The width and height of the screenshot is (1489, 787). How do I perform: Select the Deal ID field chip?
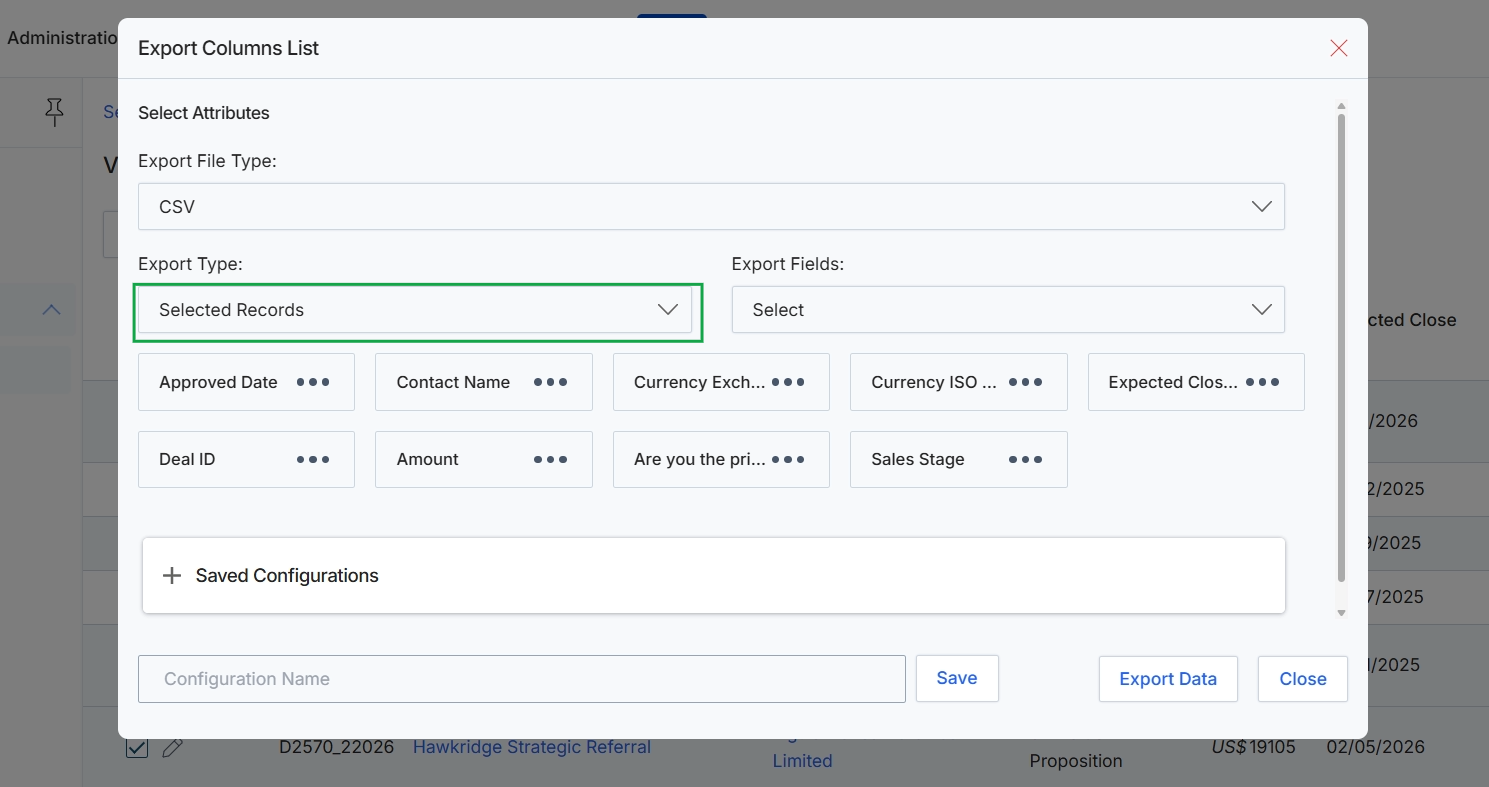[246, 459]
